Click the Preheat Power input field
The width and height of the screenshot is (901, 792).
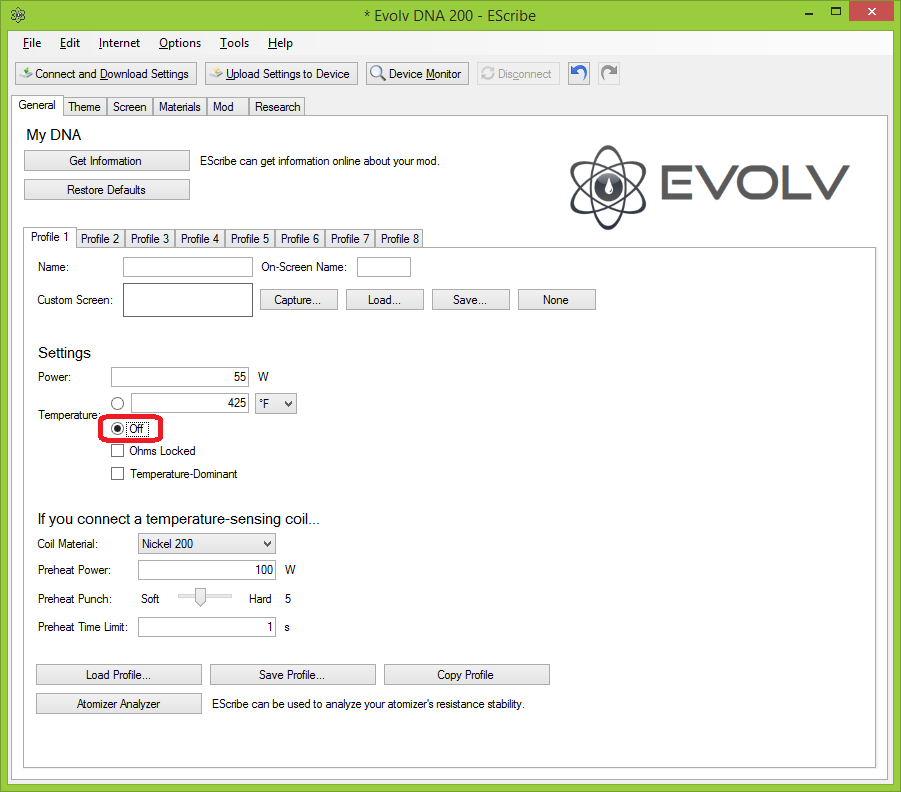(x=206, y=570)
